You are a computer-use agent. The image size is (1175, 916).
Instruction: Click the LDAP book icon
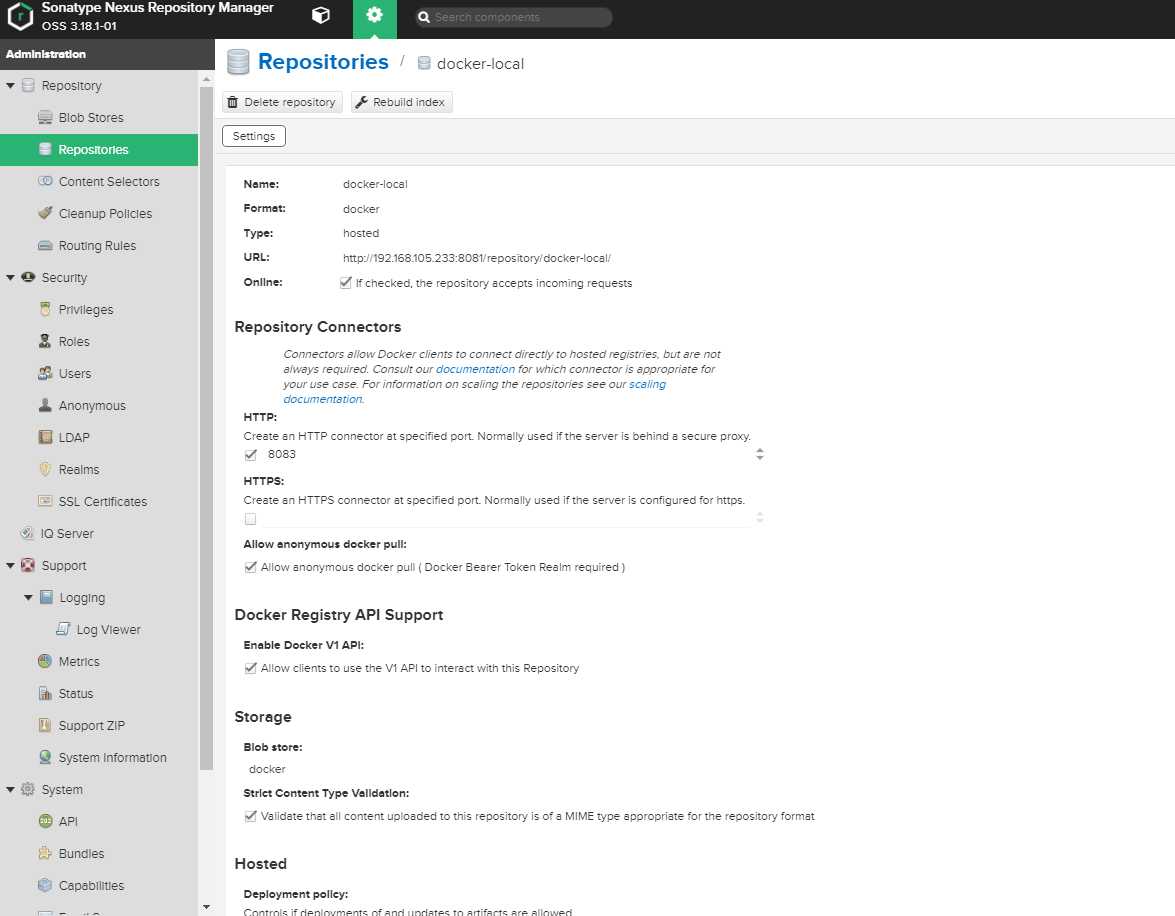click(x=45, y=438)
